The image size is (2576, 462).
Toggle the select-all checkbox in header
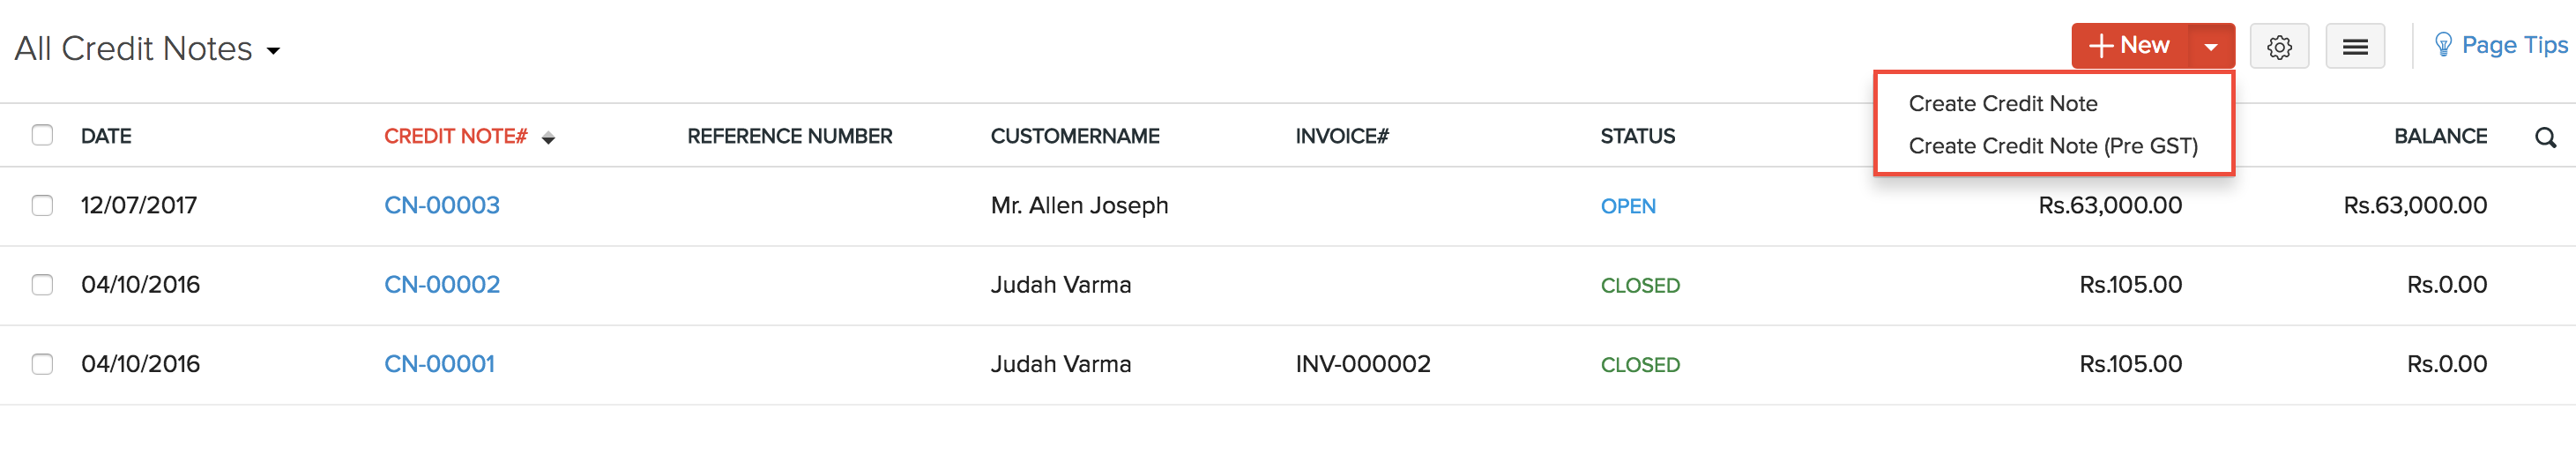42,135
